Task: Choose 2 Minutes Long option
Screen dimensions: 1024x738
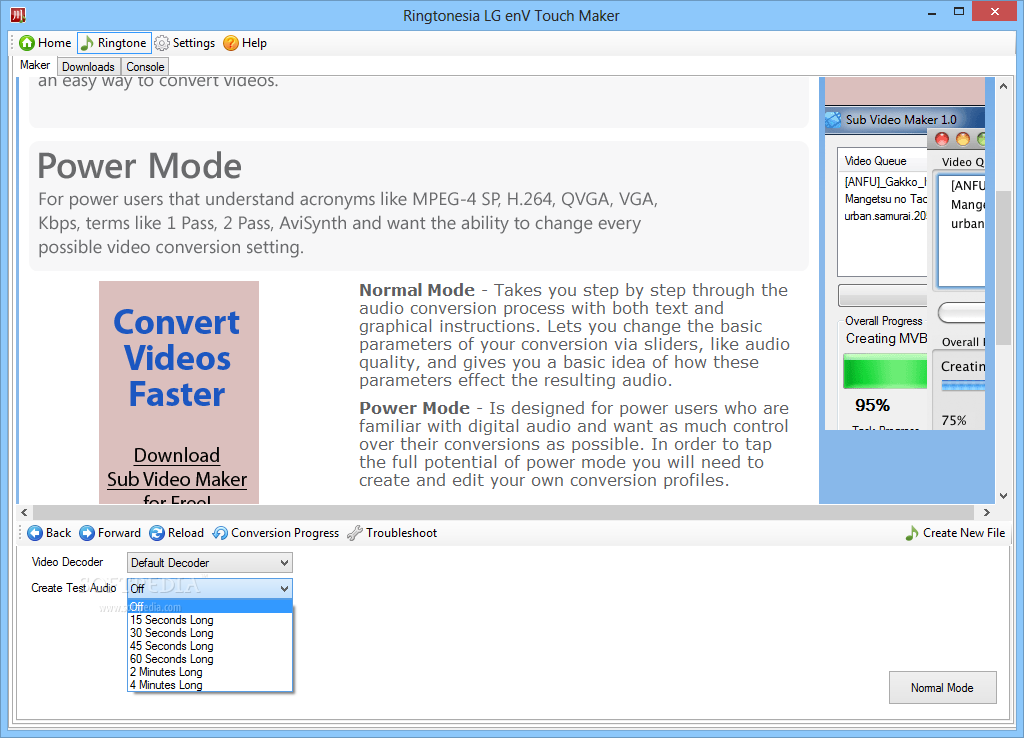Action: click(x=210, y=672)
